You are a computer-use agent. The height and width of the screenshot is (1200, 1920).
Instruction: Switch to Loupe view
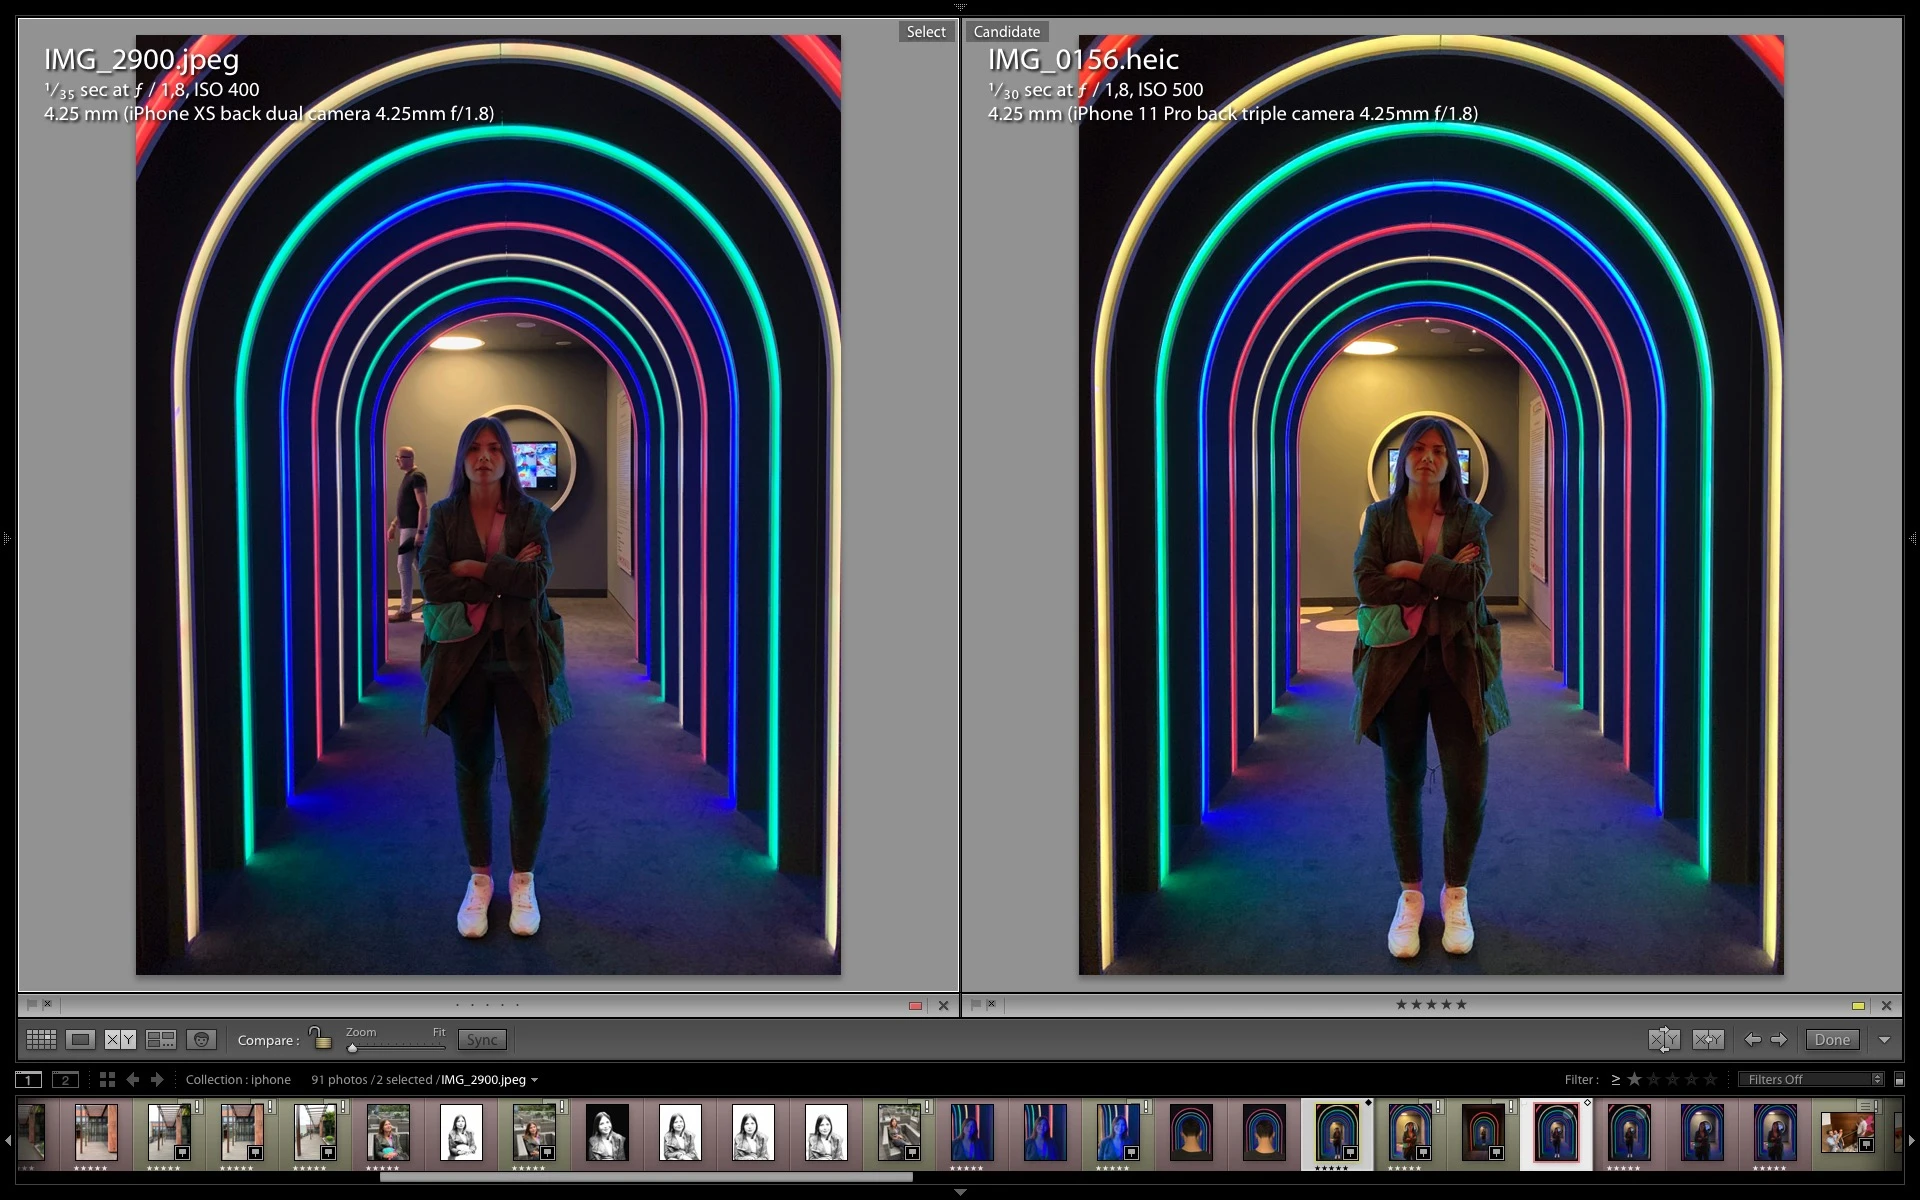(x=81, y=1040)
